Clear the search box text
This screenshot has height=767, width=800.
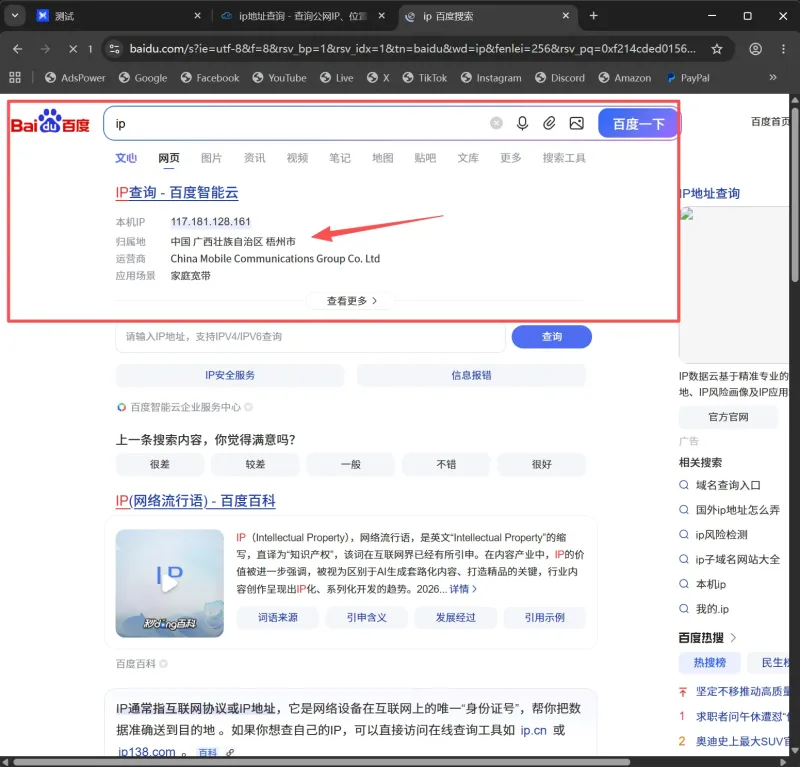[x=496, y=123]
